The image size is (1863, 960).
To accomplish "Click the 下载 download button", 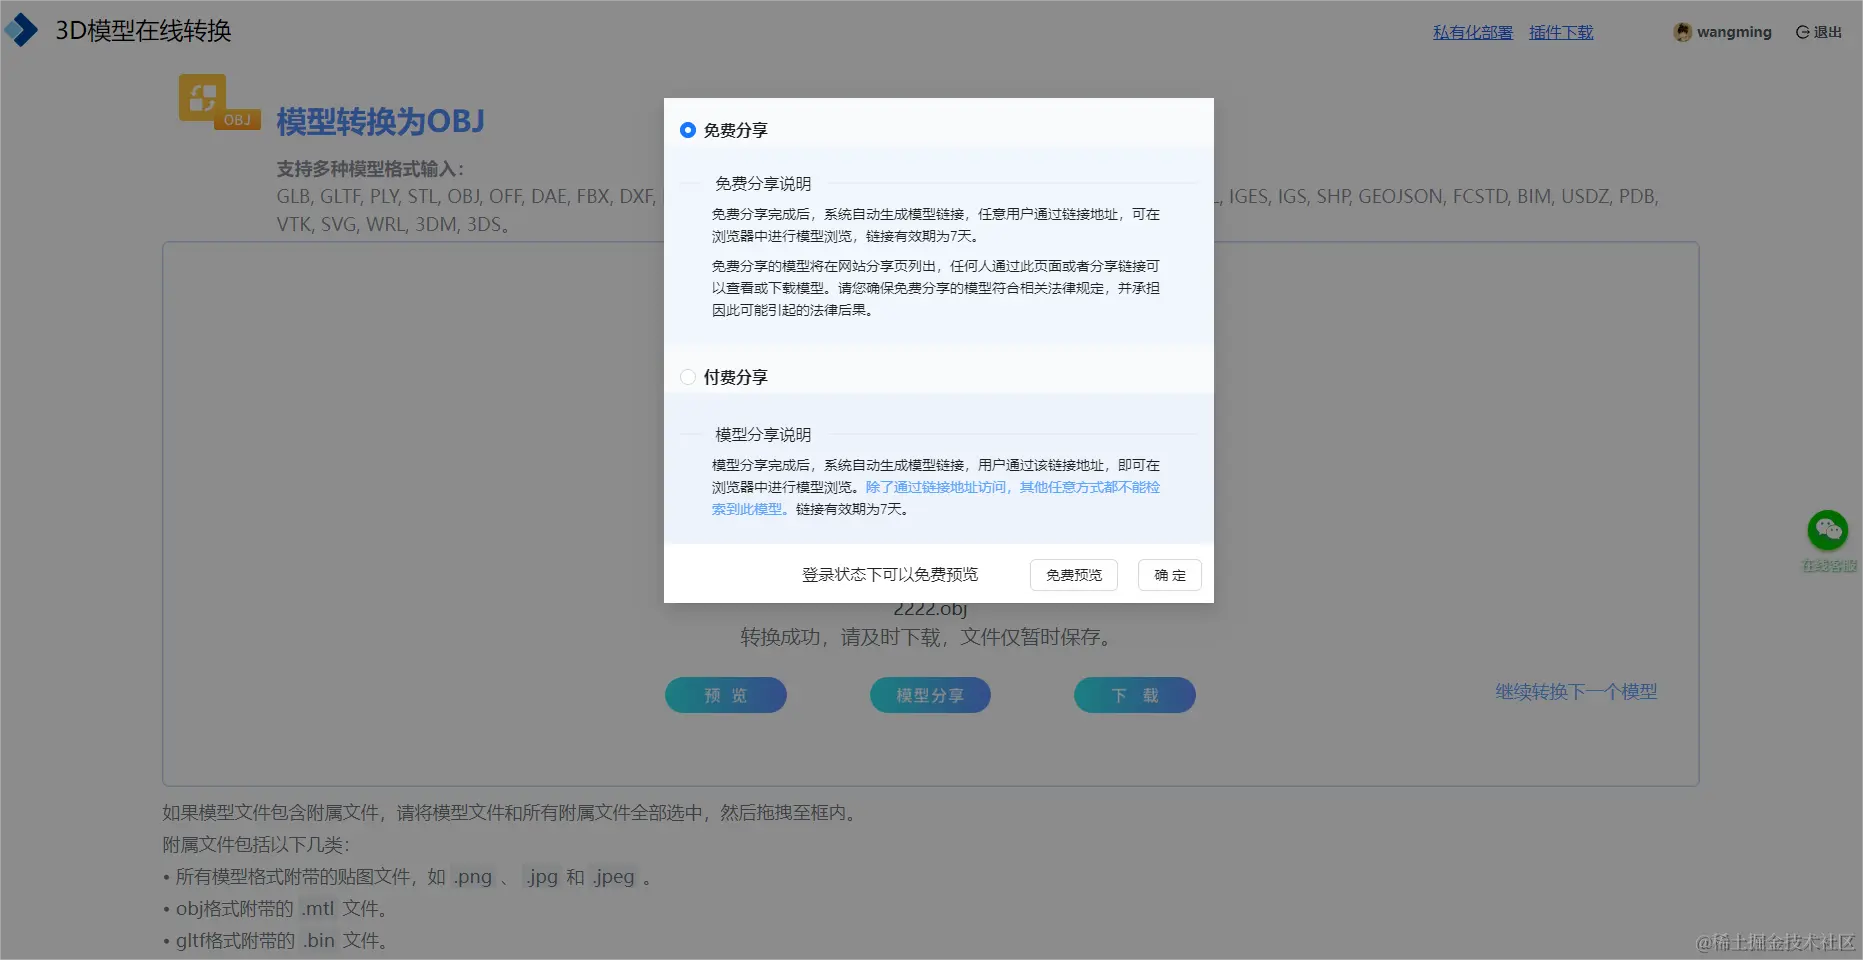I will click(x=1134, y=694).
